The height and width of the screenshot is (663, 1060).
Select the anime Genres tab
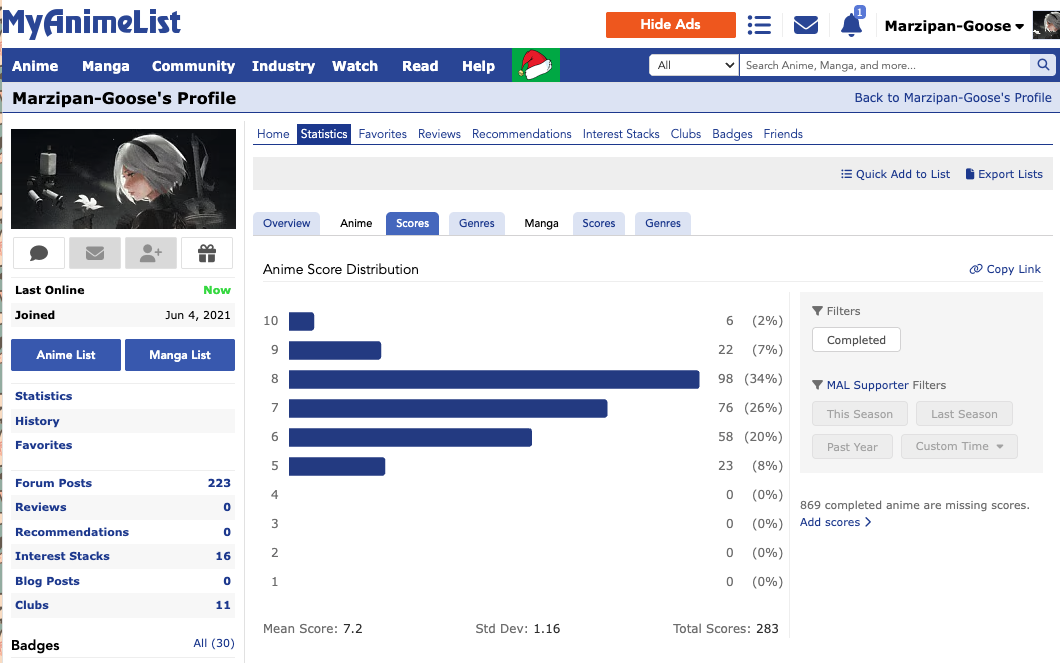tap(477, 223)
